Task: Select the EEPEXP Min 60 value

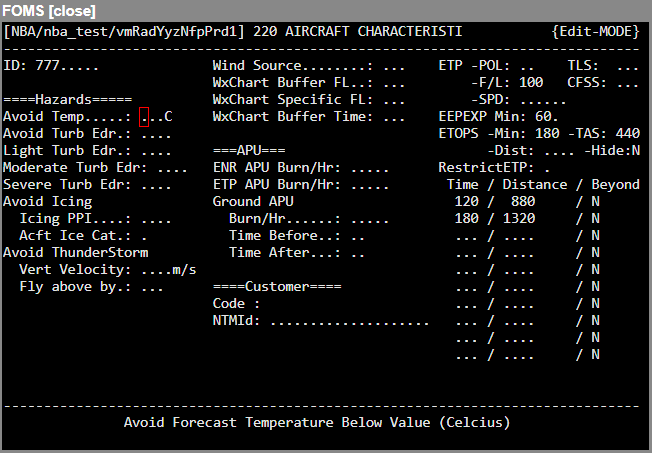Action: pos(547,117)
